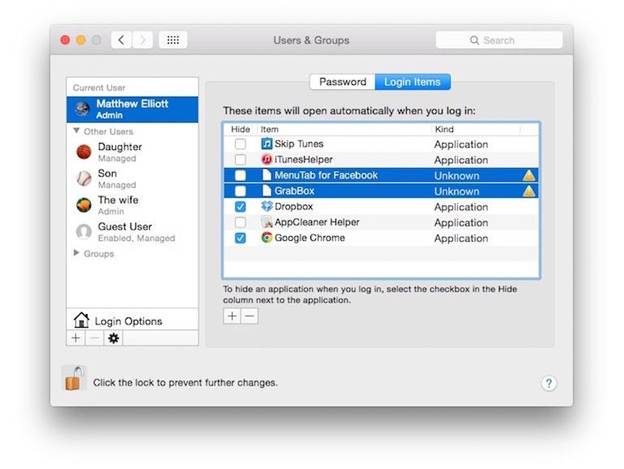Screen dimensions: 624x469
Task: Go back with the left chevron button
Action: click(x=121, y=40)
